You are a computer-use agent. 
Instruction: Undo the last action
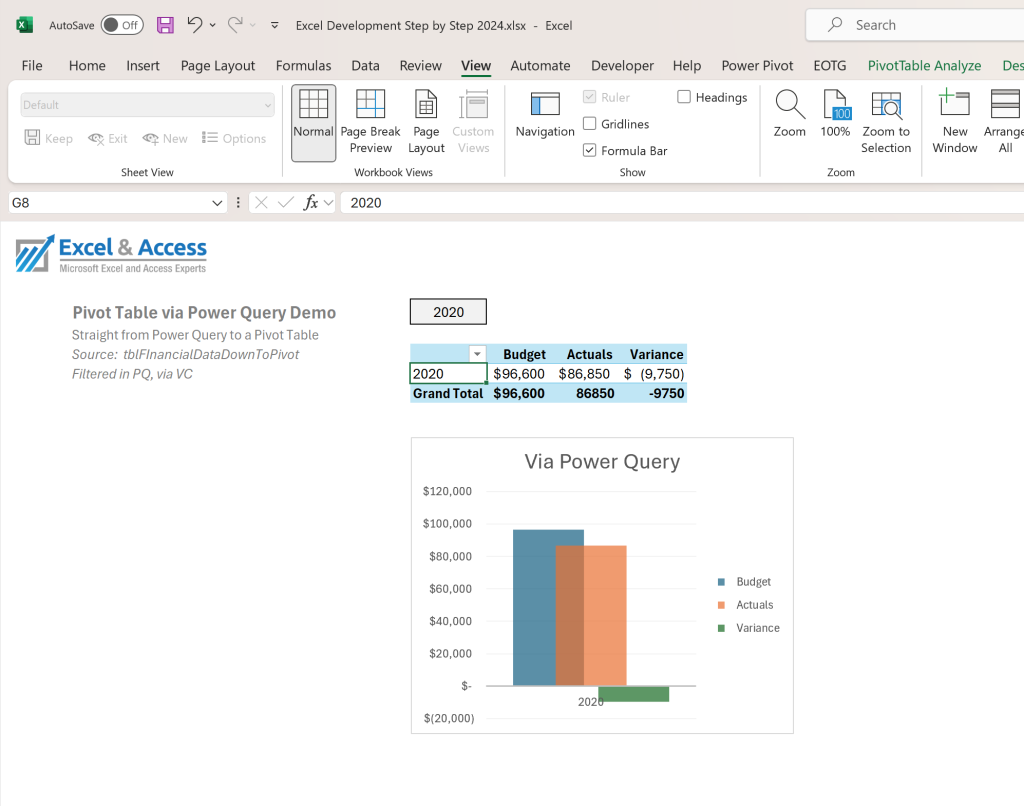[x=195, y=25]
